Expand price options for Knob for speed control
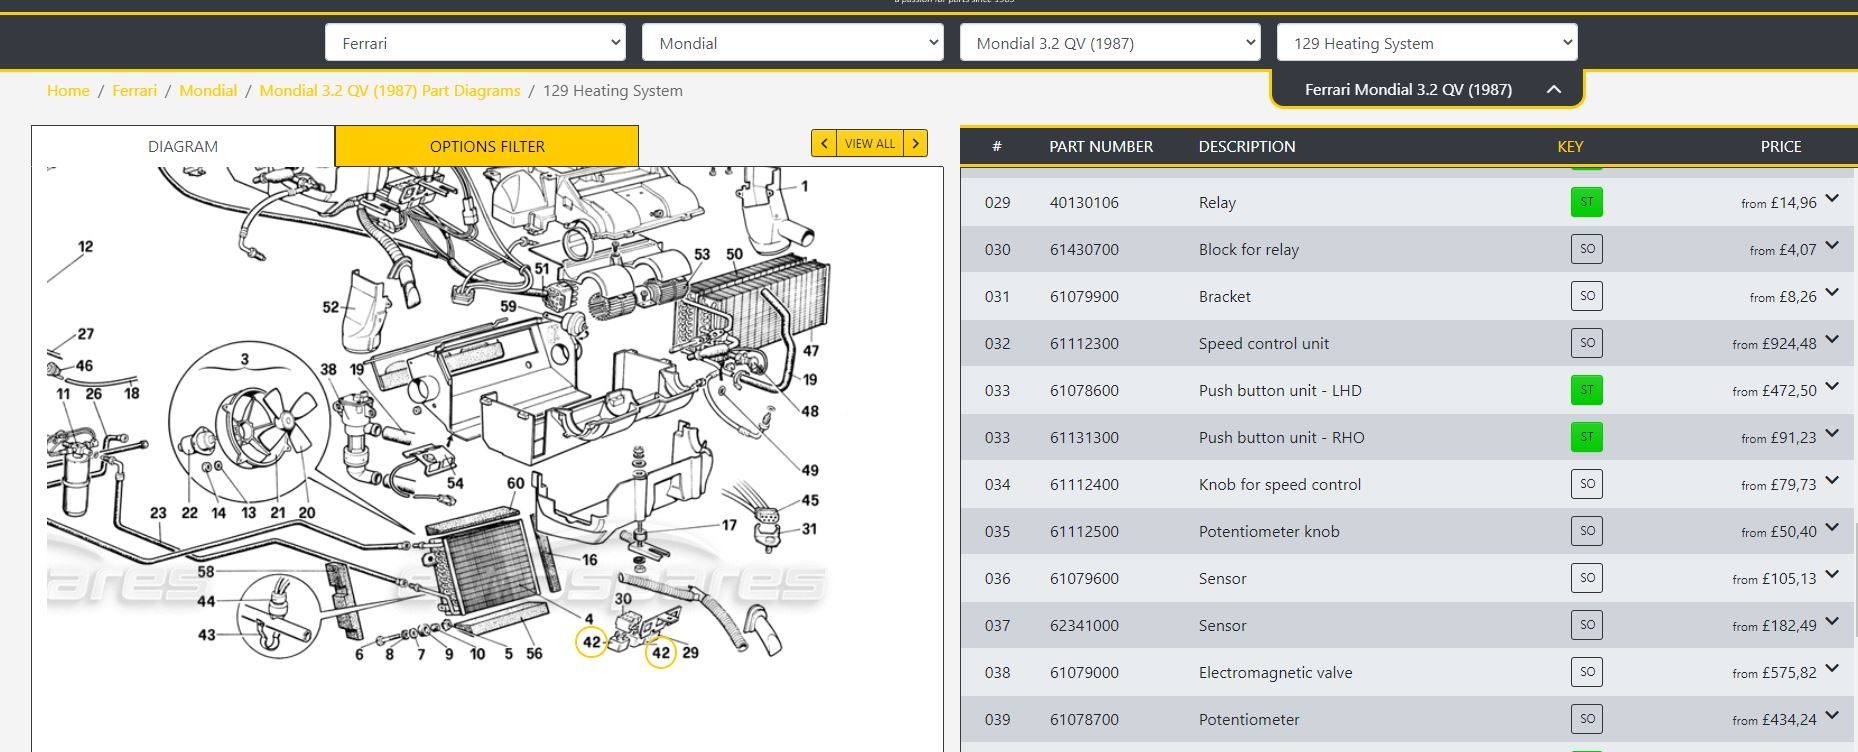1858x752 pixels. tap(1831, 481)
